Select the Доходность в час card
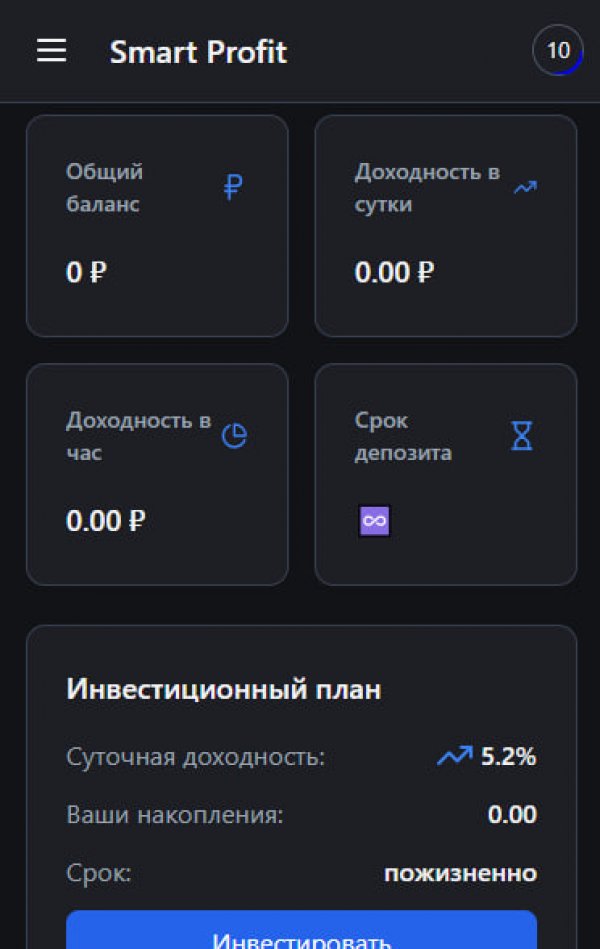The width and height of the screenshot is (600, 949). pos(156,475)
